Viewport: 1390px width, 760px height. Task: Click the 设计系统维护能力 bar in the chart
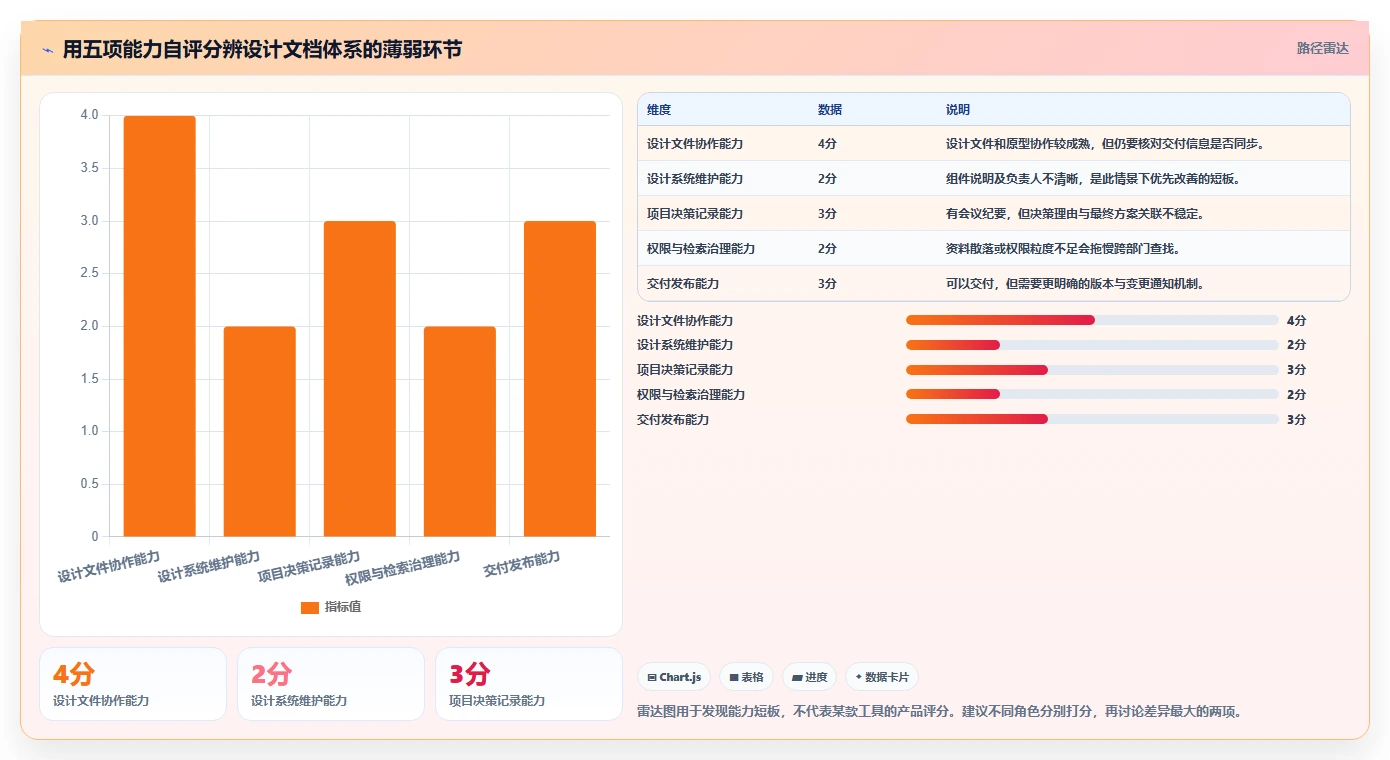point(260,431)
